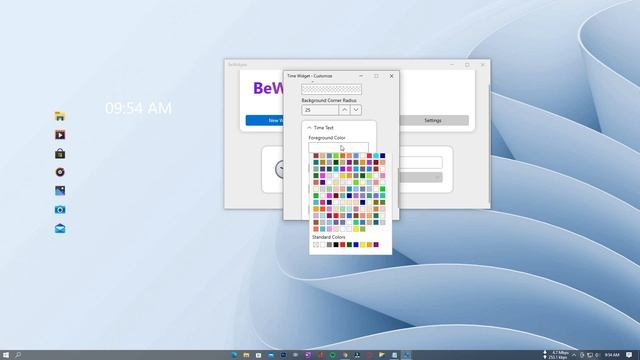Open the taskbar clock showing 9:54 AM
The height and width of the screenshot is (360, 640).
pyautogui.click(x=612, y=355)
